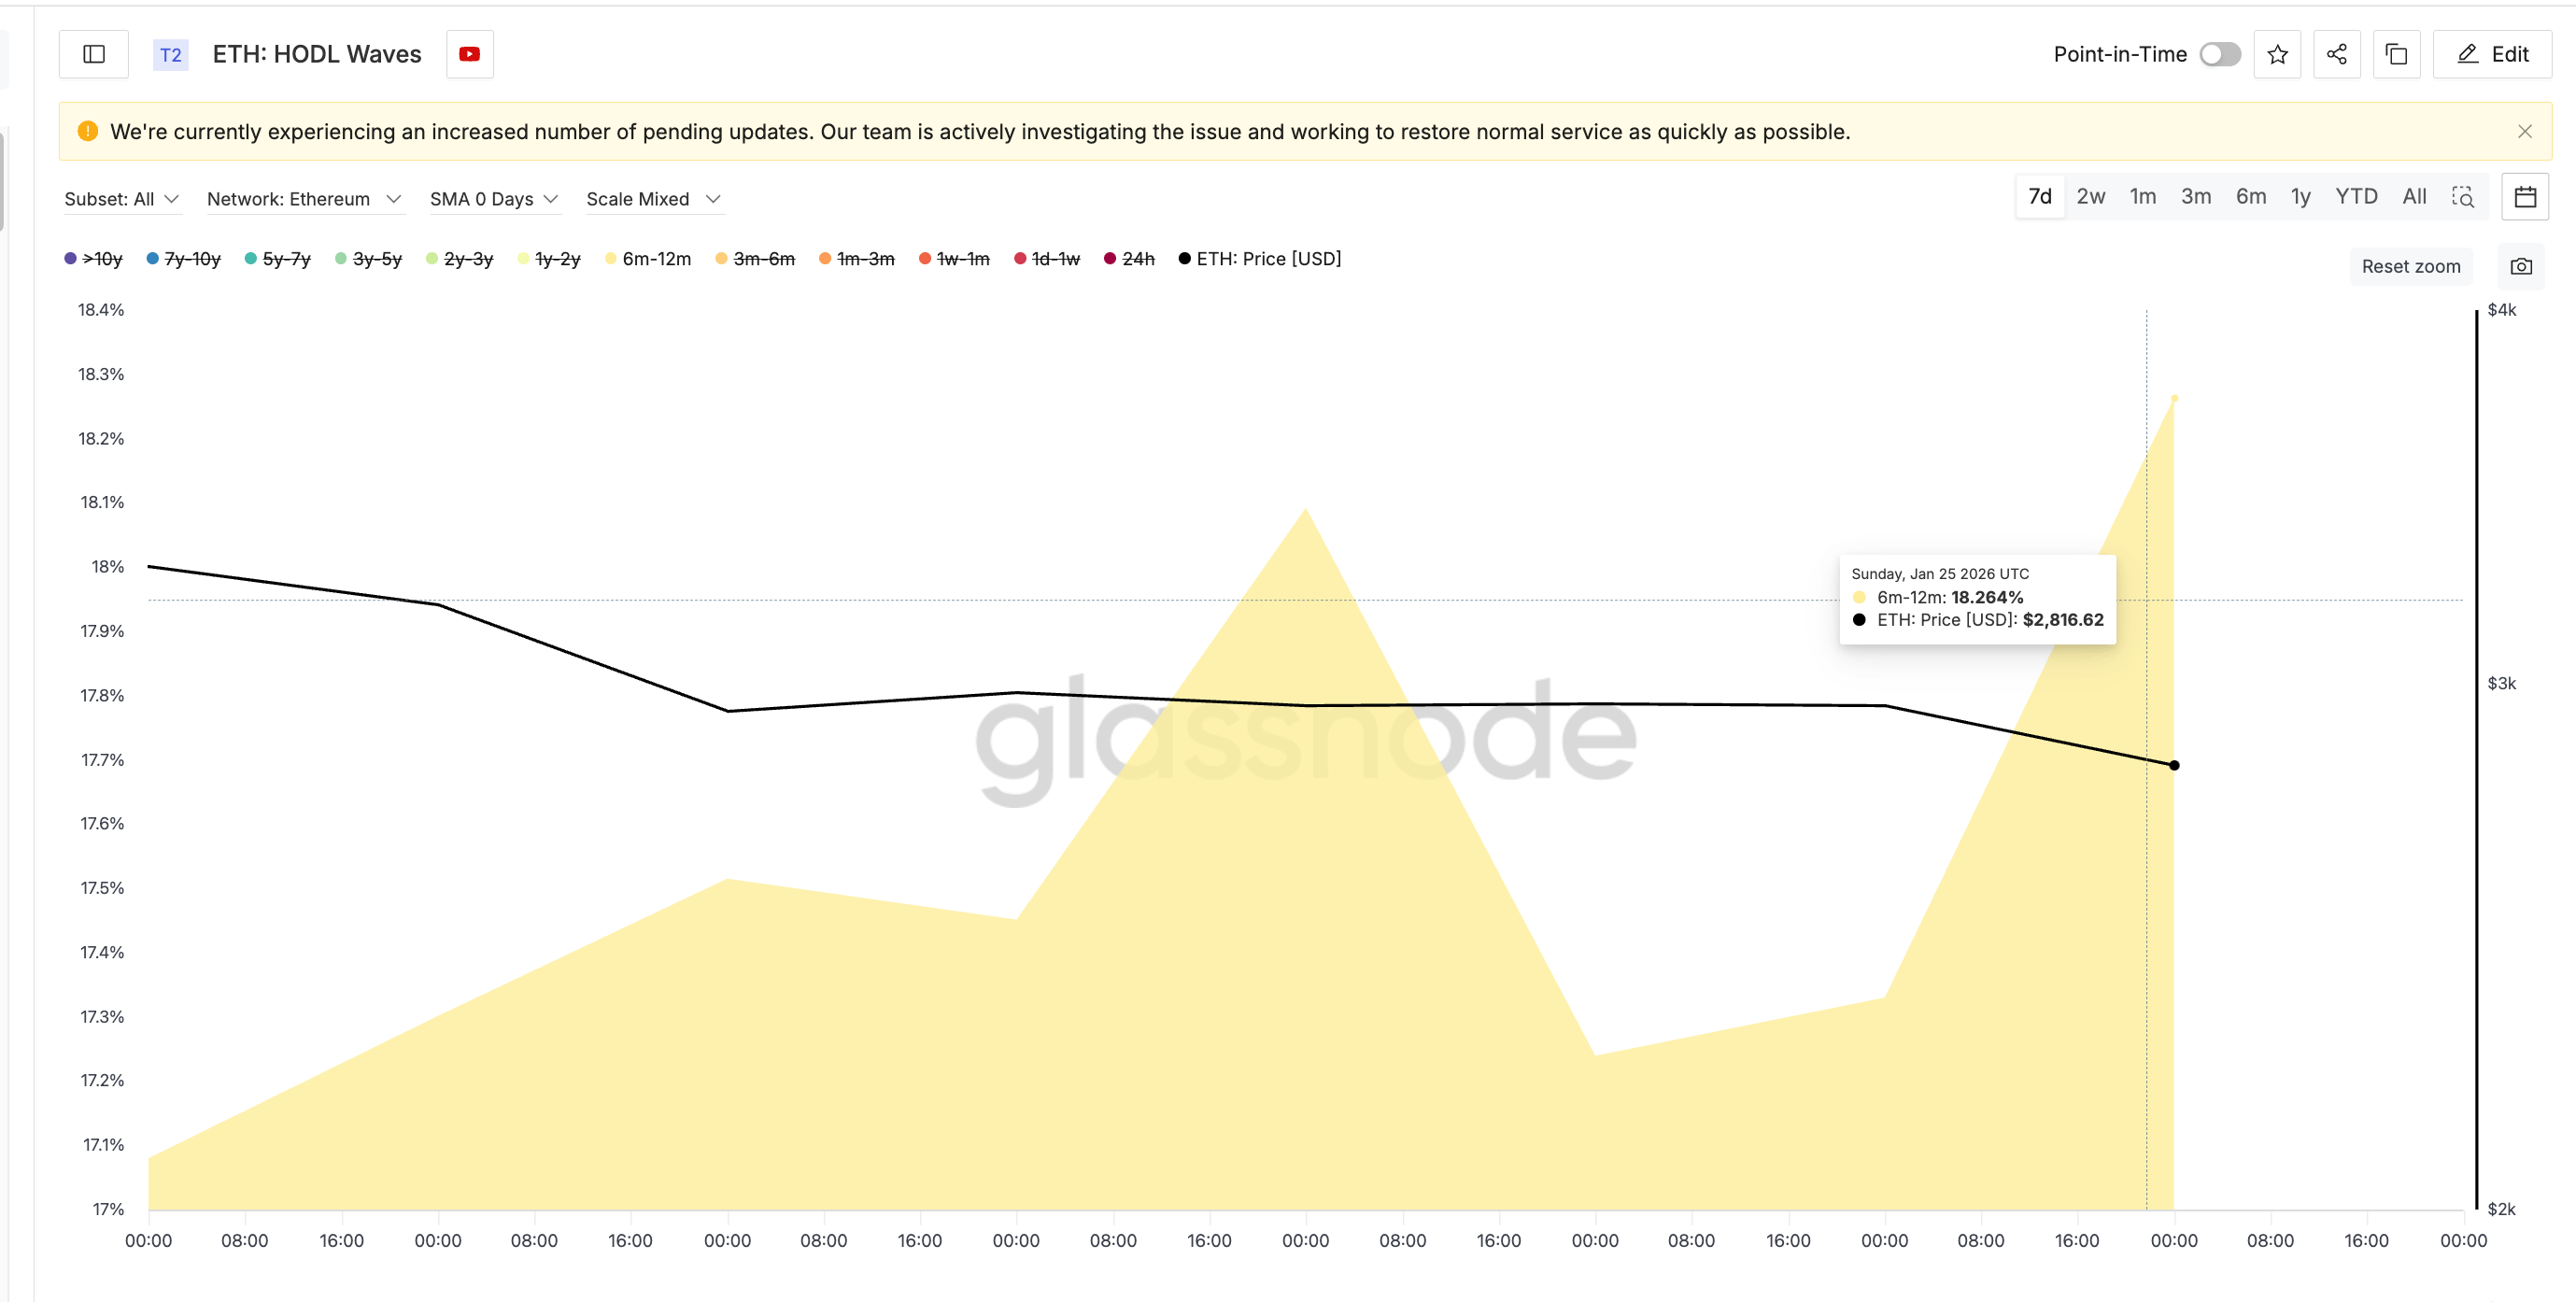Toggle ETH: Price [USD] legend entry
Viewport: 2576px width, 1302px height.
click(1267, 259)
